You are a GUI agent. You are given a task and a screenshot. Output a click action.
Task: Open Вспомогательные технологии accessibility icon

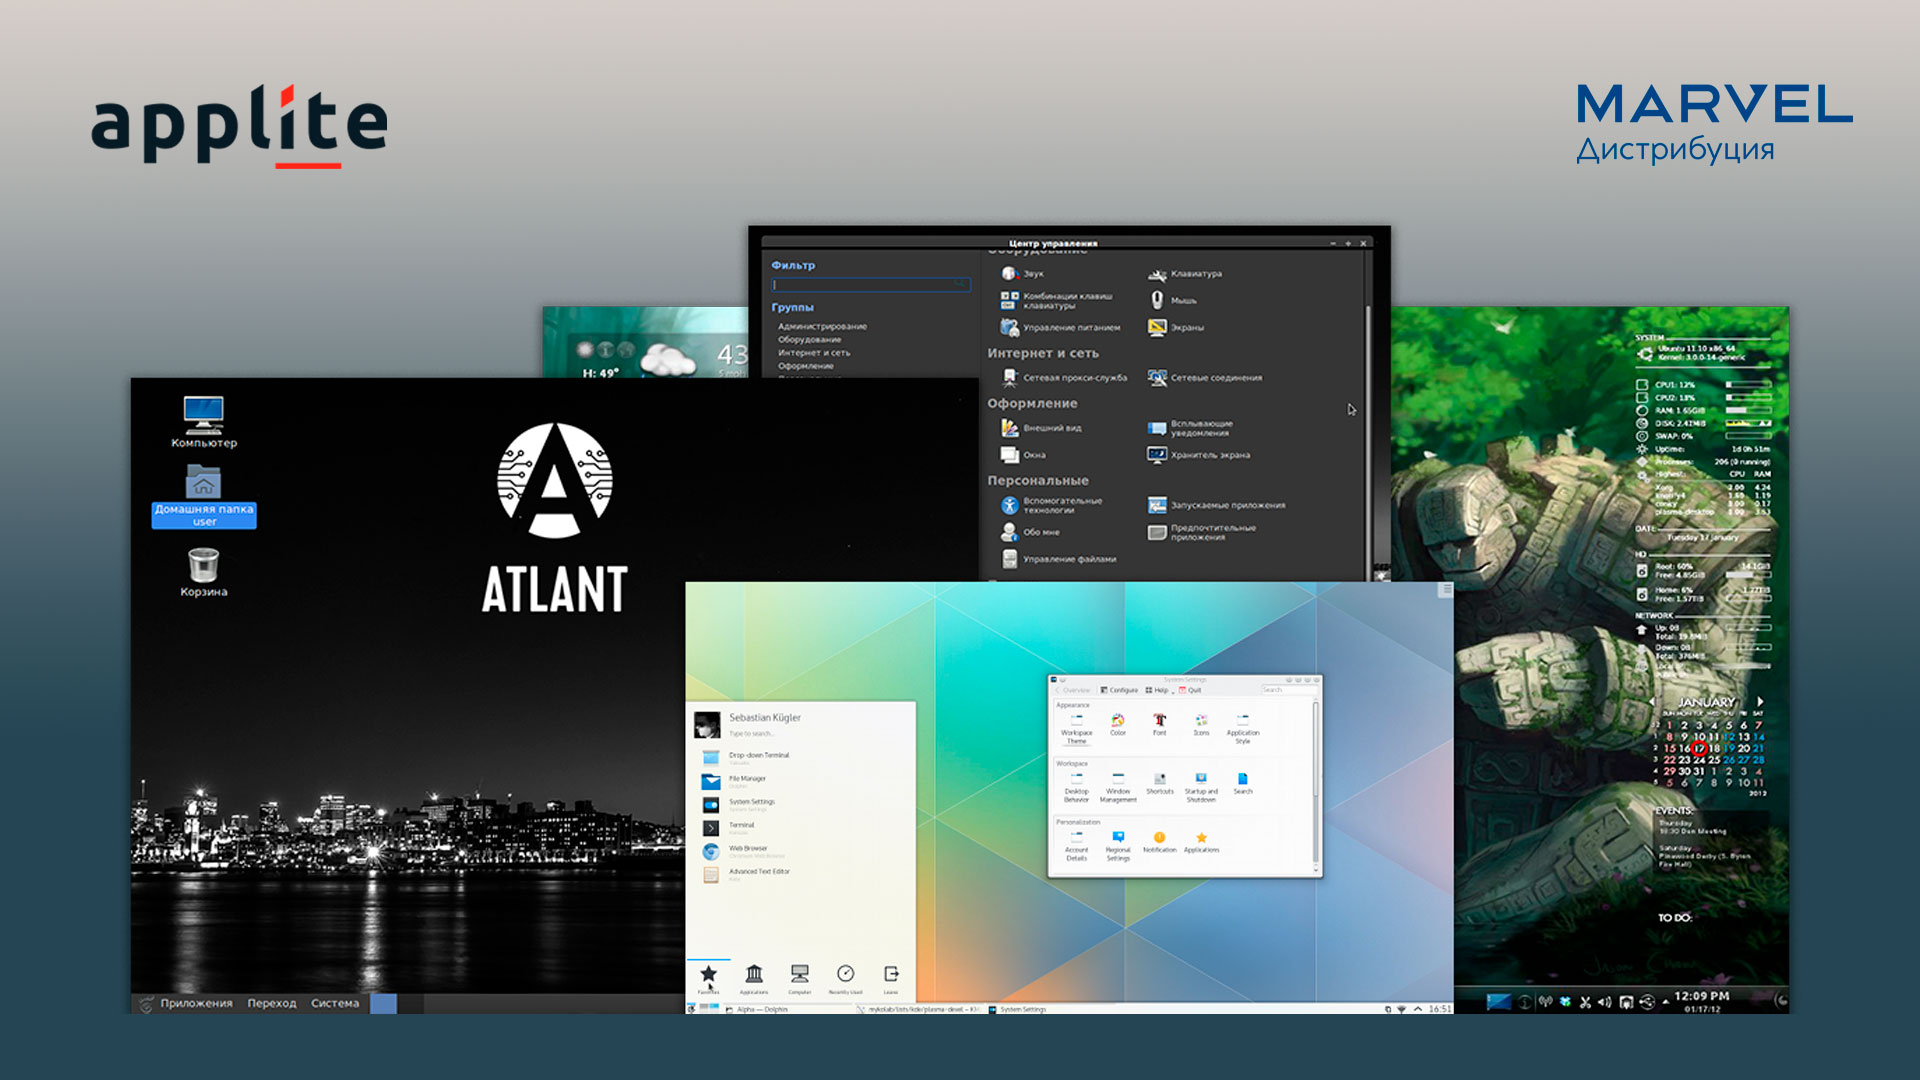[x=1052, y=505]
